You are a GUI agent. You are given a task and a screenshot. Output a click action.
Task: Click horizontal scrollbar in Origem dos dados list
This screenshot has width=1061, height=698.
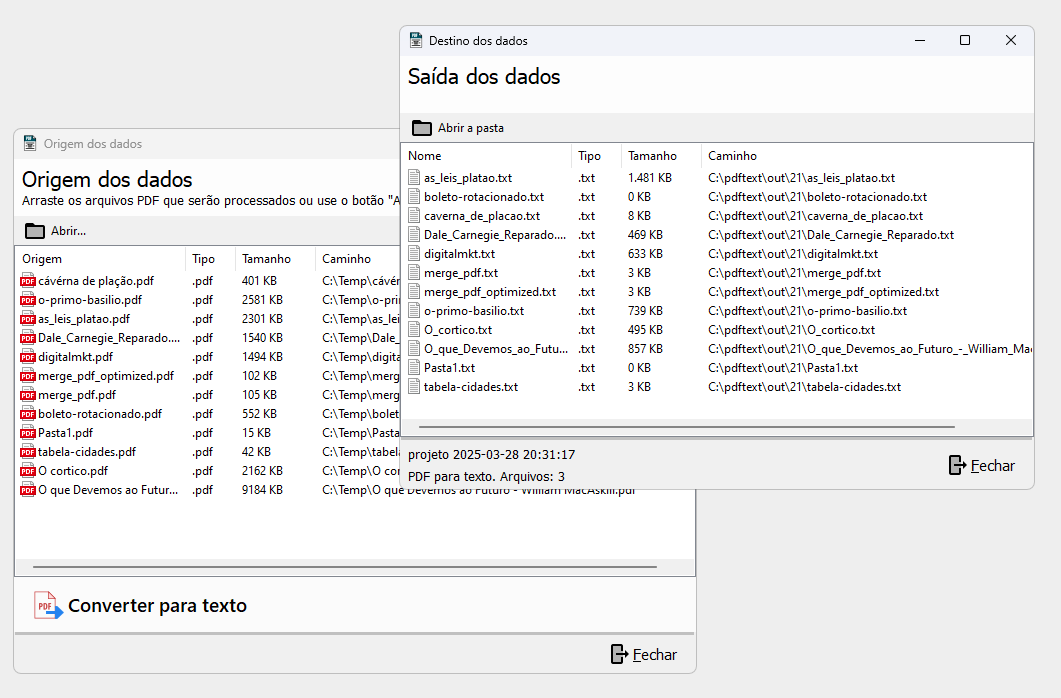pyautogui.click(x=345, y=567)
